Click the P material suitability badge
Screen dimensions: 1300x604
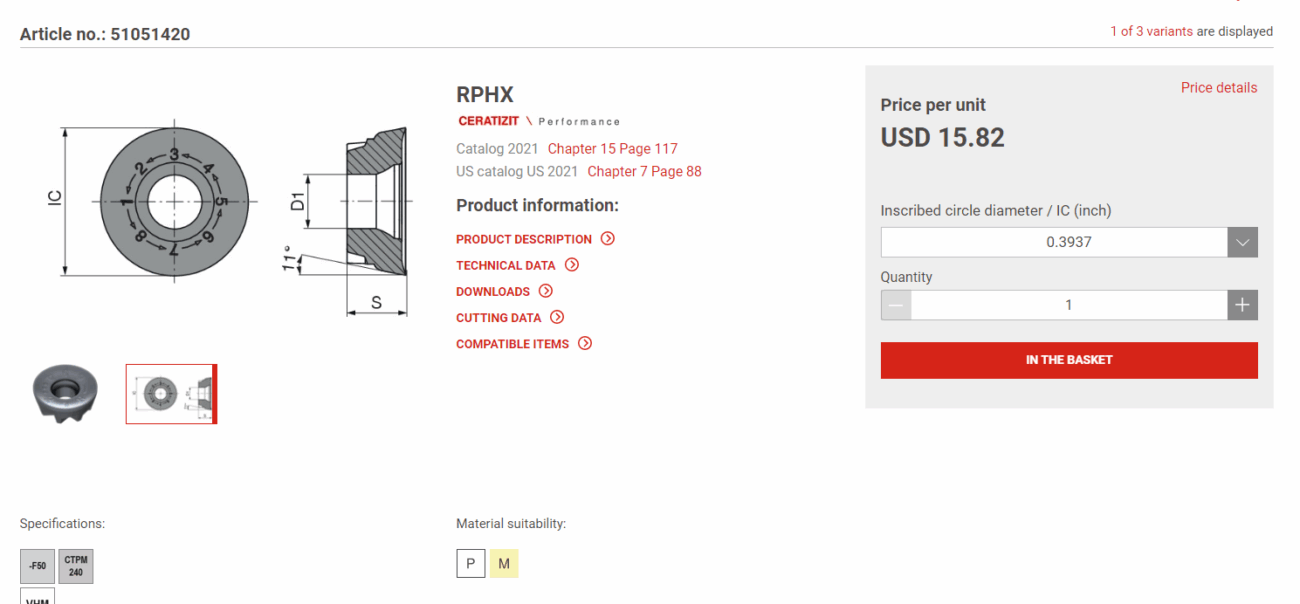(470, 564)
